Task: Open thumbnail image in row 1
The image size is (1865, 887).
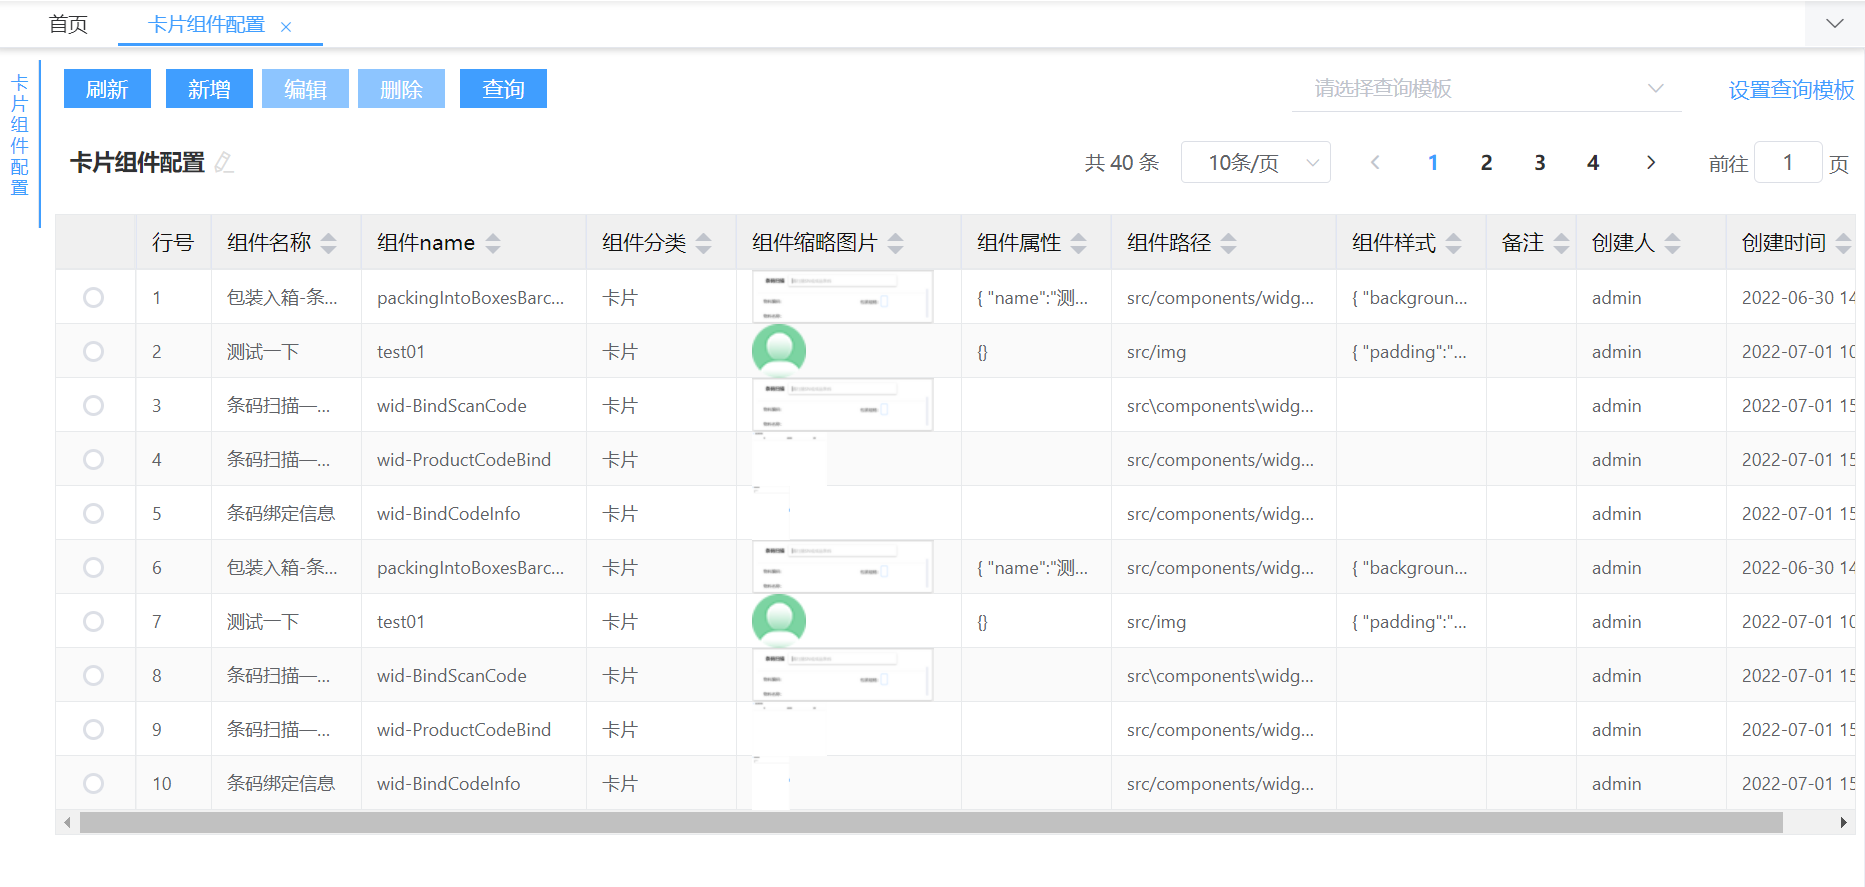Action: (842, 297)
